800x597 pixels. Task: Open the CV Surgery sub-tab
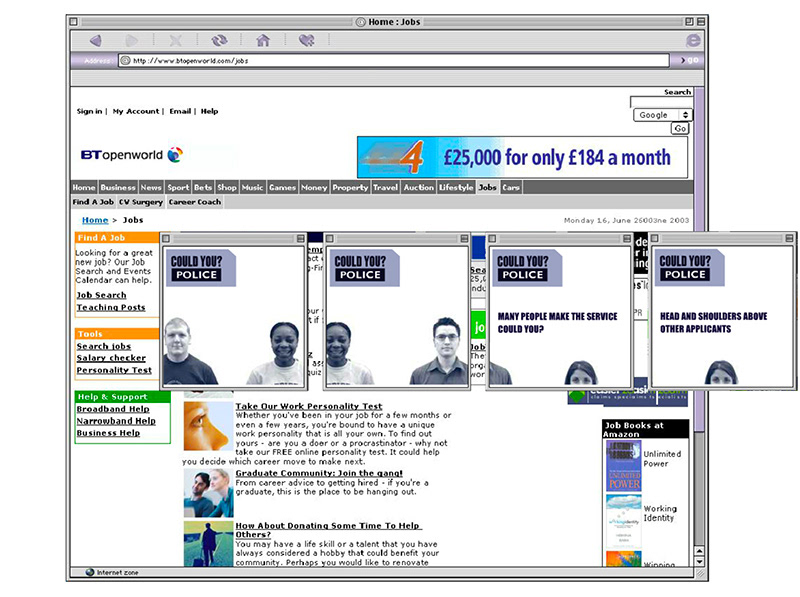pyautogui.click(x=141, y=202)
